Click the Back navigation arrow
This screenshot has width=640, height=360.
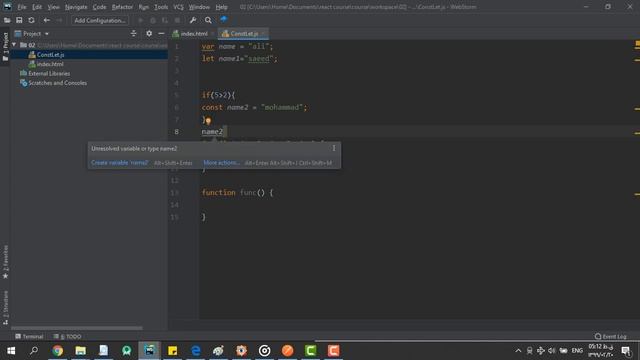click(x=47, y=20)
